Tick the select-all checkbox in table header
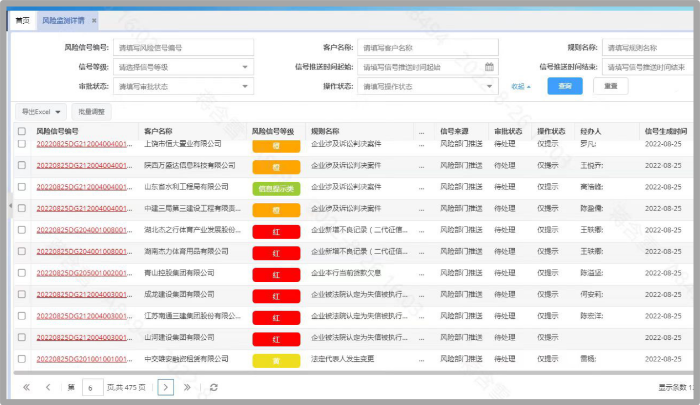 click(22, 131)
